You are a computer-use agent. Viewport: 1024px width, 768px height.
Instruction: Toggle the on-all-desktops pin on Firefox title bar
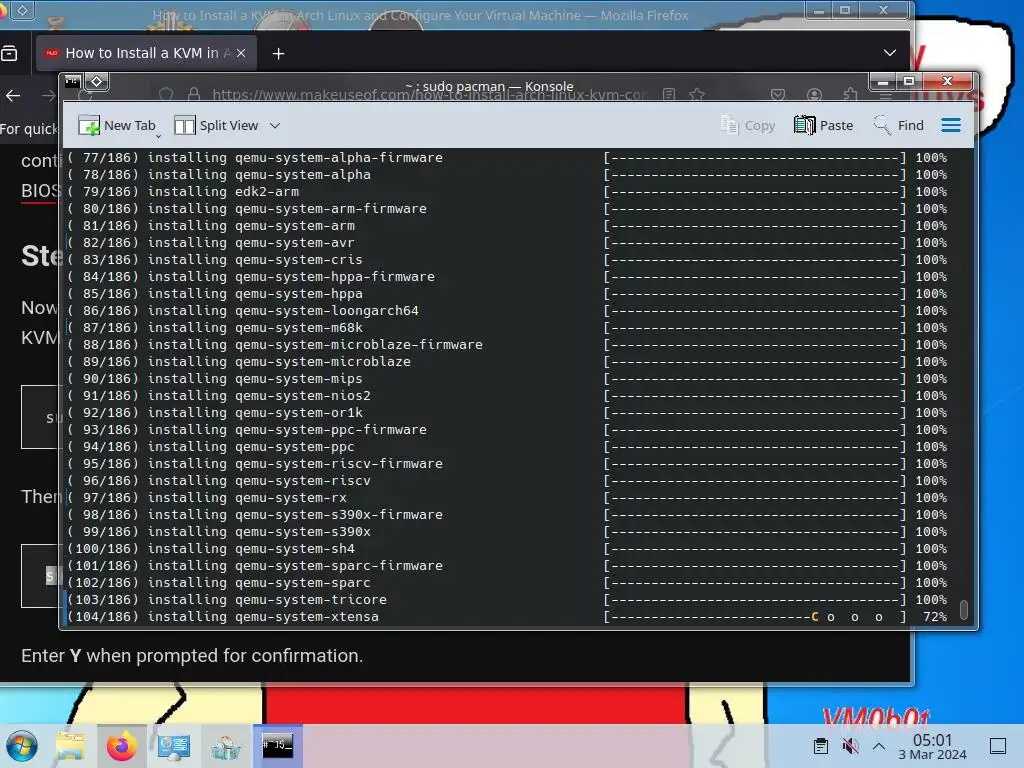click(22, 10)
